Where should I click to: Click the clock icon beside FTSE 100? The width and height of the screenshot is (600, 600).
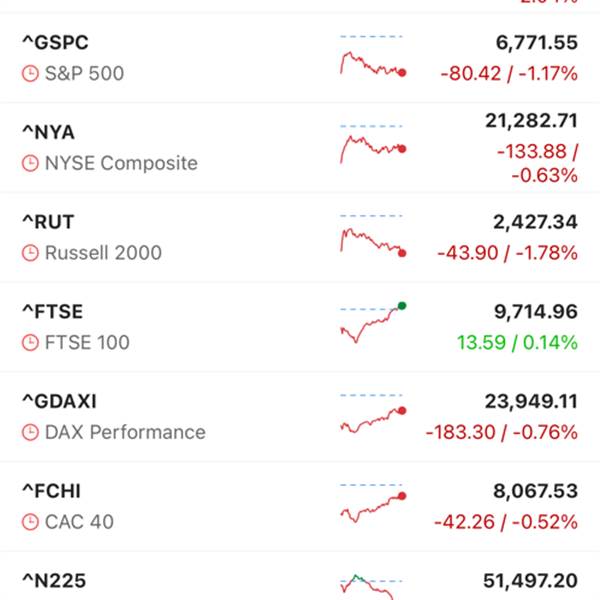click(29, 343)
